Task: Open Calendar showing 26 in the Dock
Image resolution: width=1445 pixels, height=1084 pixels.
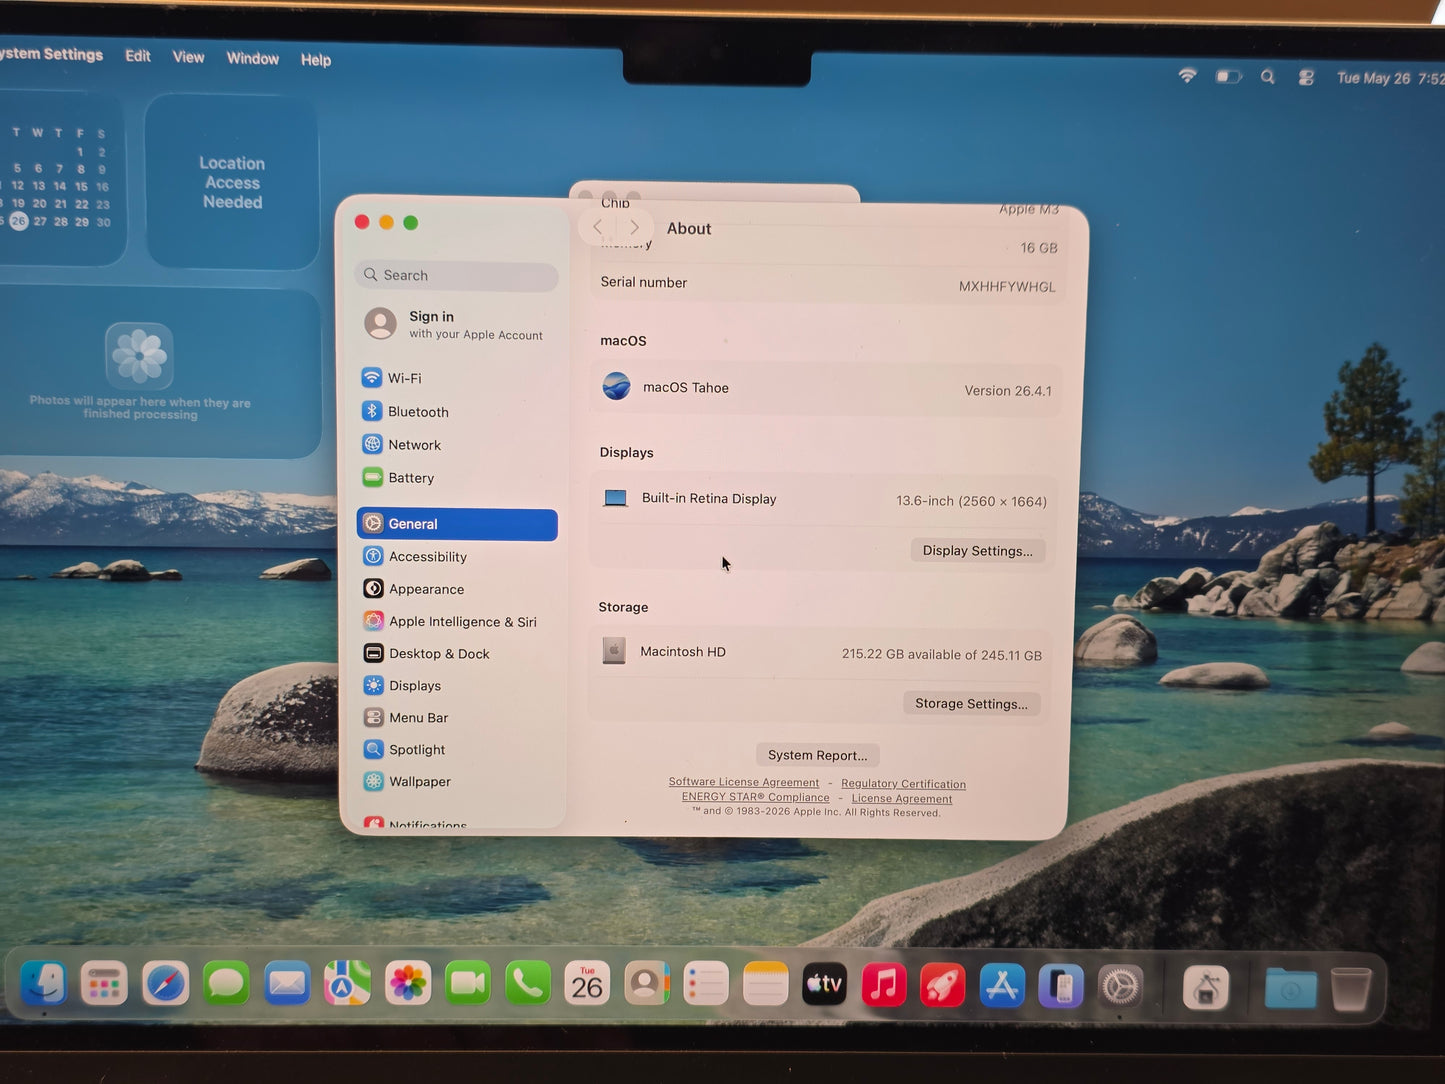Action: pyautogui.click(x=587, y=985)
